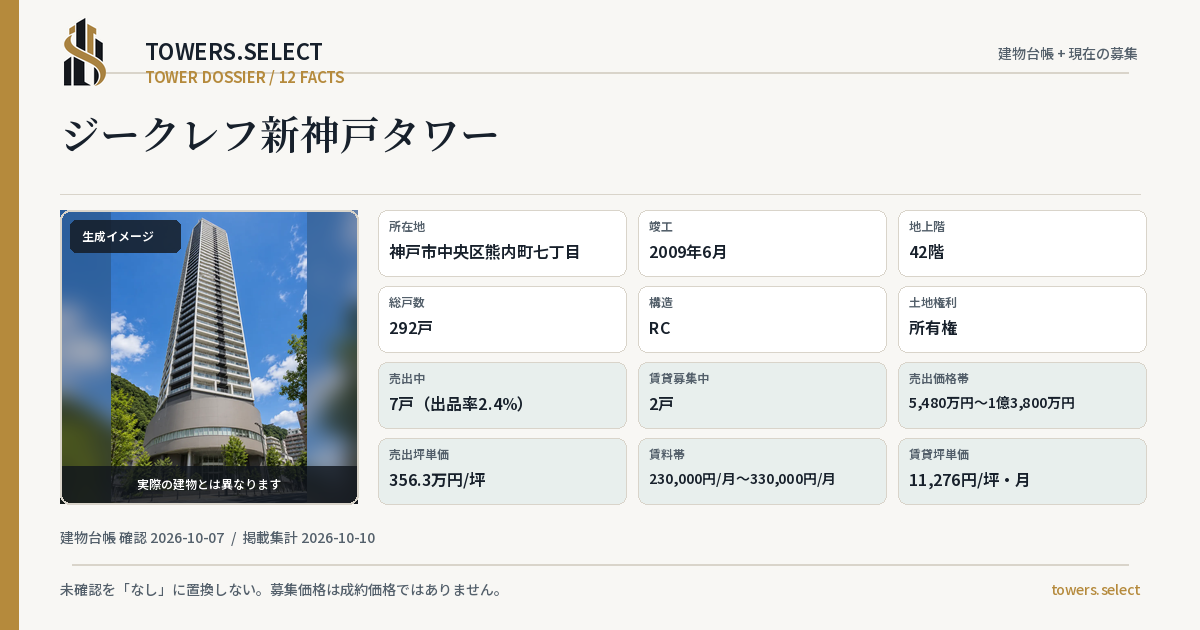This screenshot has width=1200, height=630.
Task: Click the 5,480万円〜1億3,800万円 price range
Action: click(992, 403)
